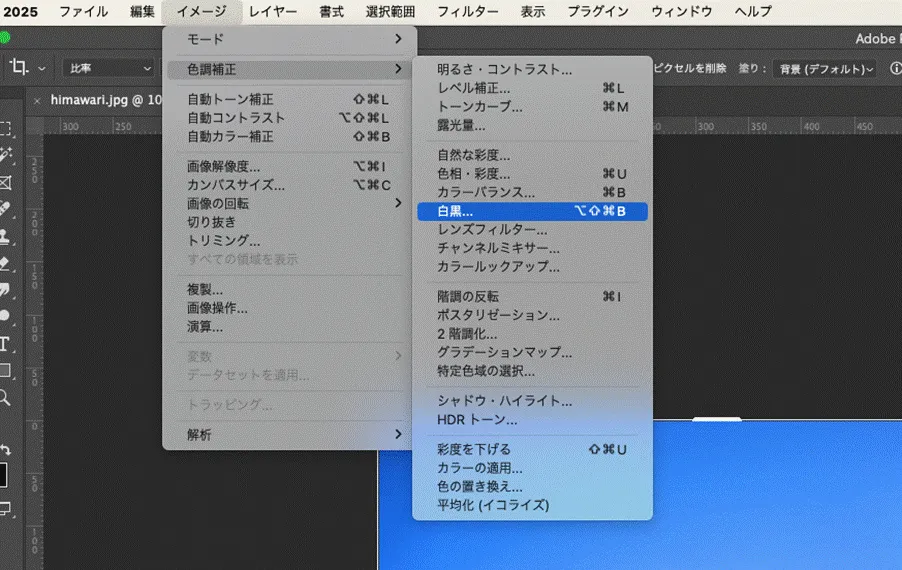Open the 編集 menu
902x570 pixels.
click(x=142, y=12)
